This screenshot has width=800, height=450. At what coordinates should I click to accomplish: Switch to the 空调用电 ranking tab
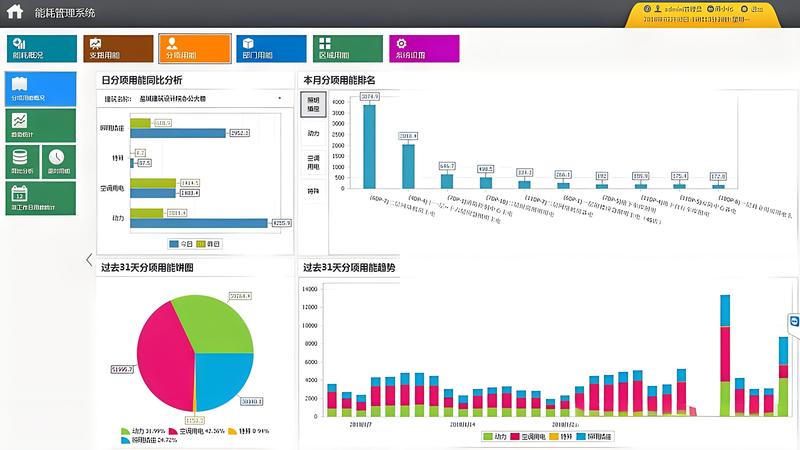pos(313,162)
